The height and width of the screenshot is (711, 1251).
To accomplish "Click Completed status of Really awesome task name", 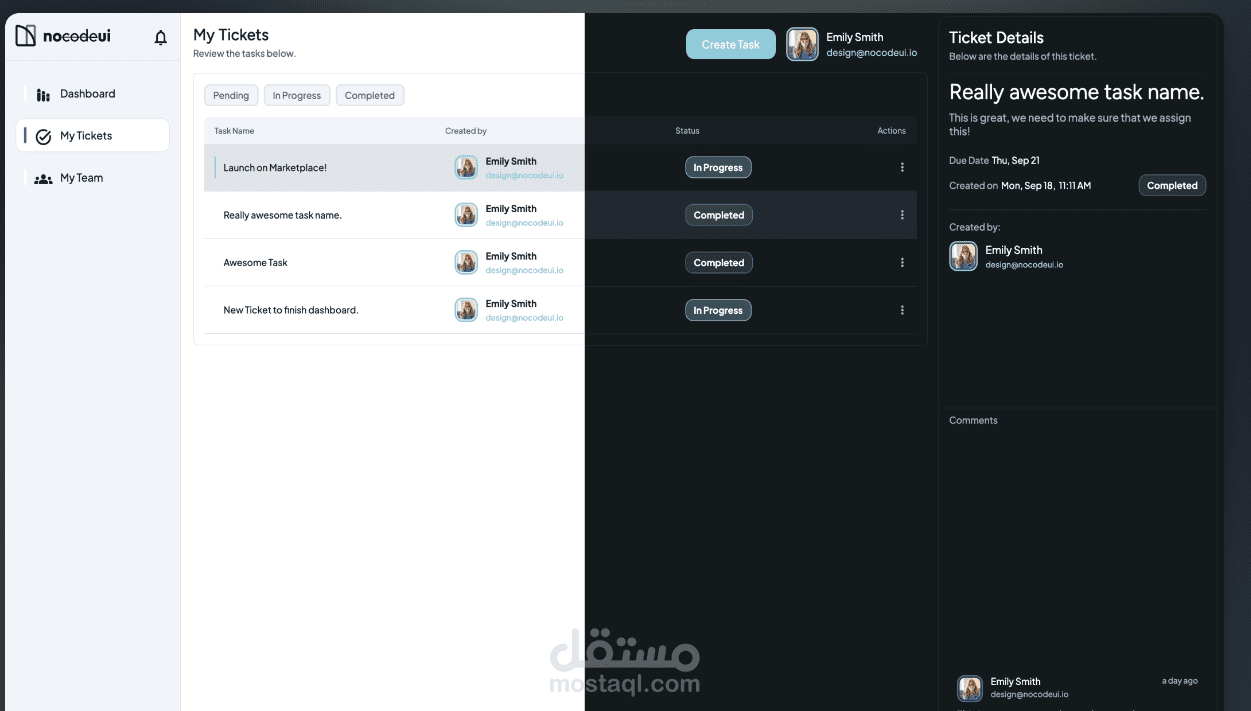I will [x=719, y=215].
